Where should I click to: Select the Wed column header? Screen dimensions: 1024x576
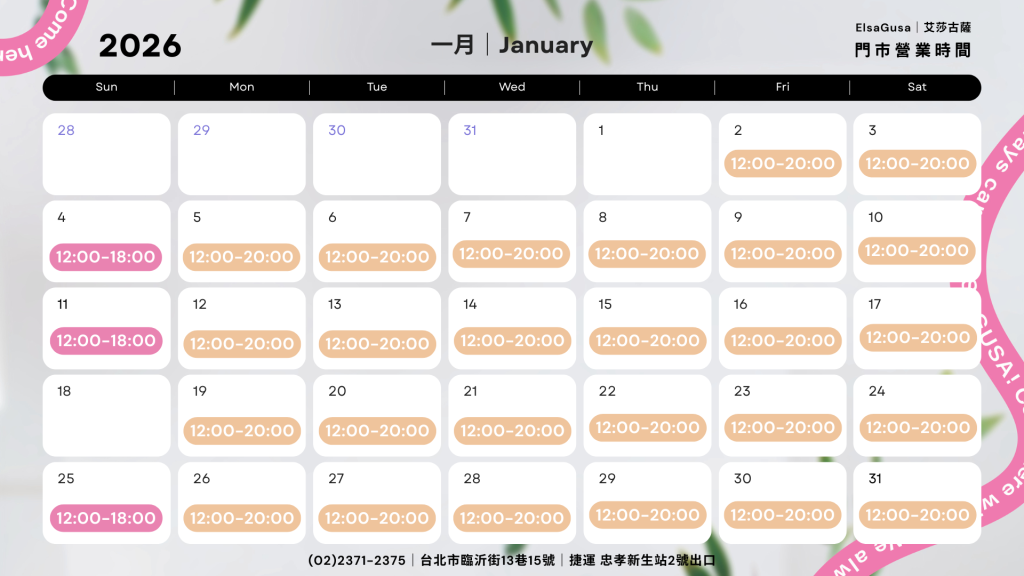512,87
